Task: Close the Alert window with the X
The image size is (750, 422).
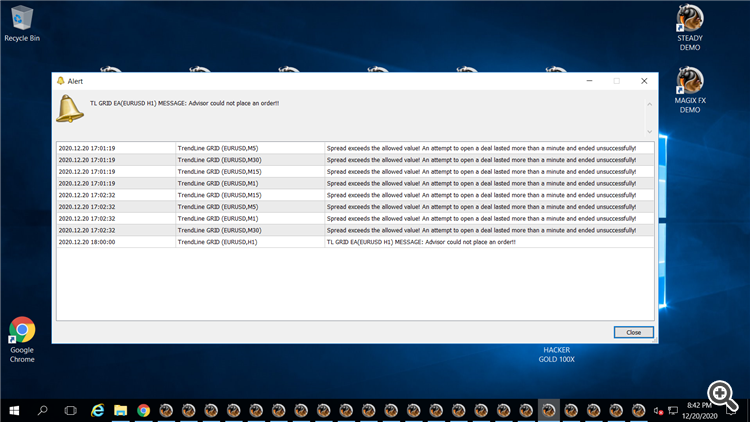Action: click(x=644, y=81)
